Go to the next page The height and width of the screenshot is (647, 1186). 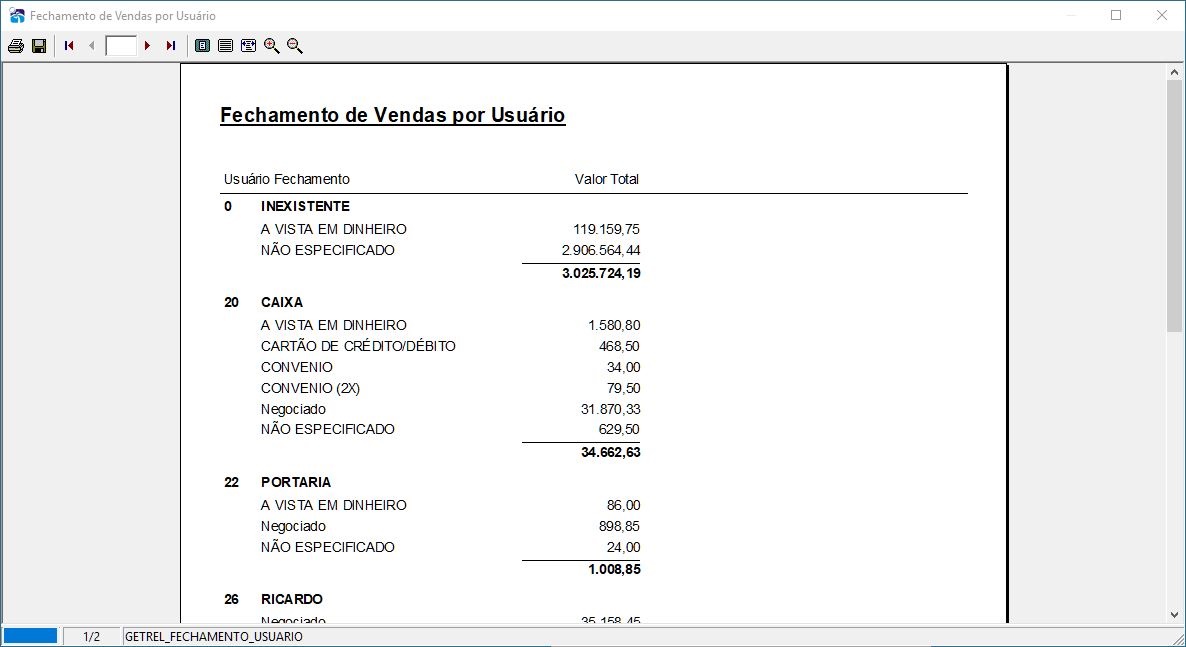tap(147, 46)
